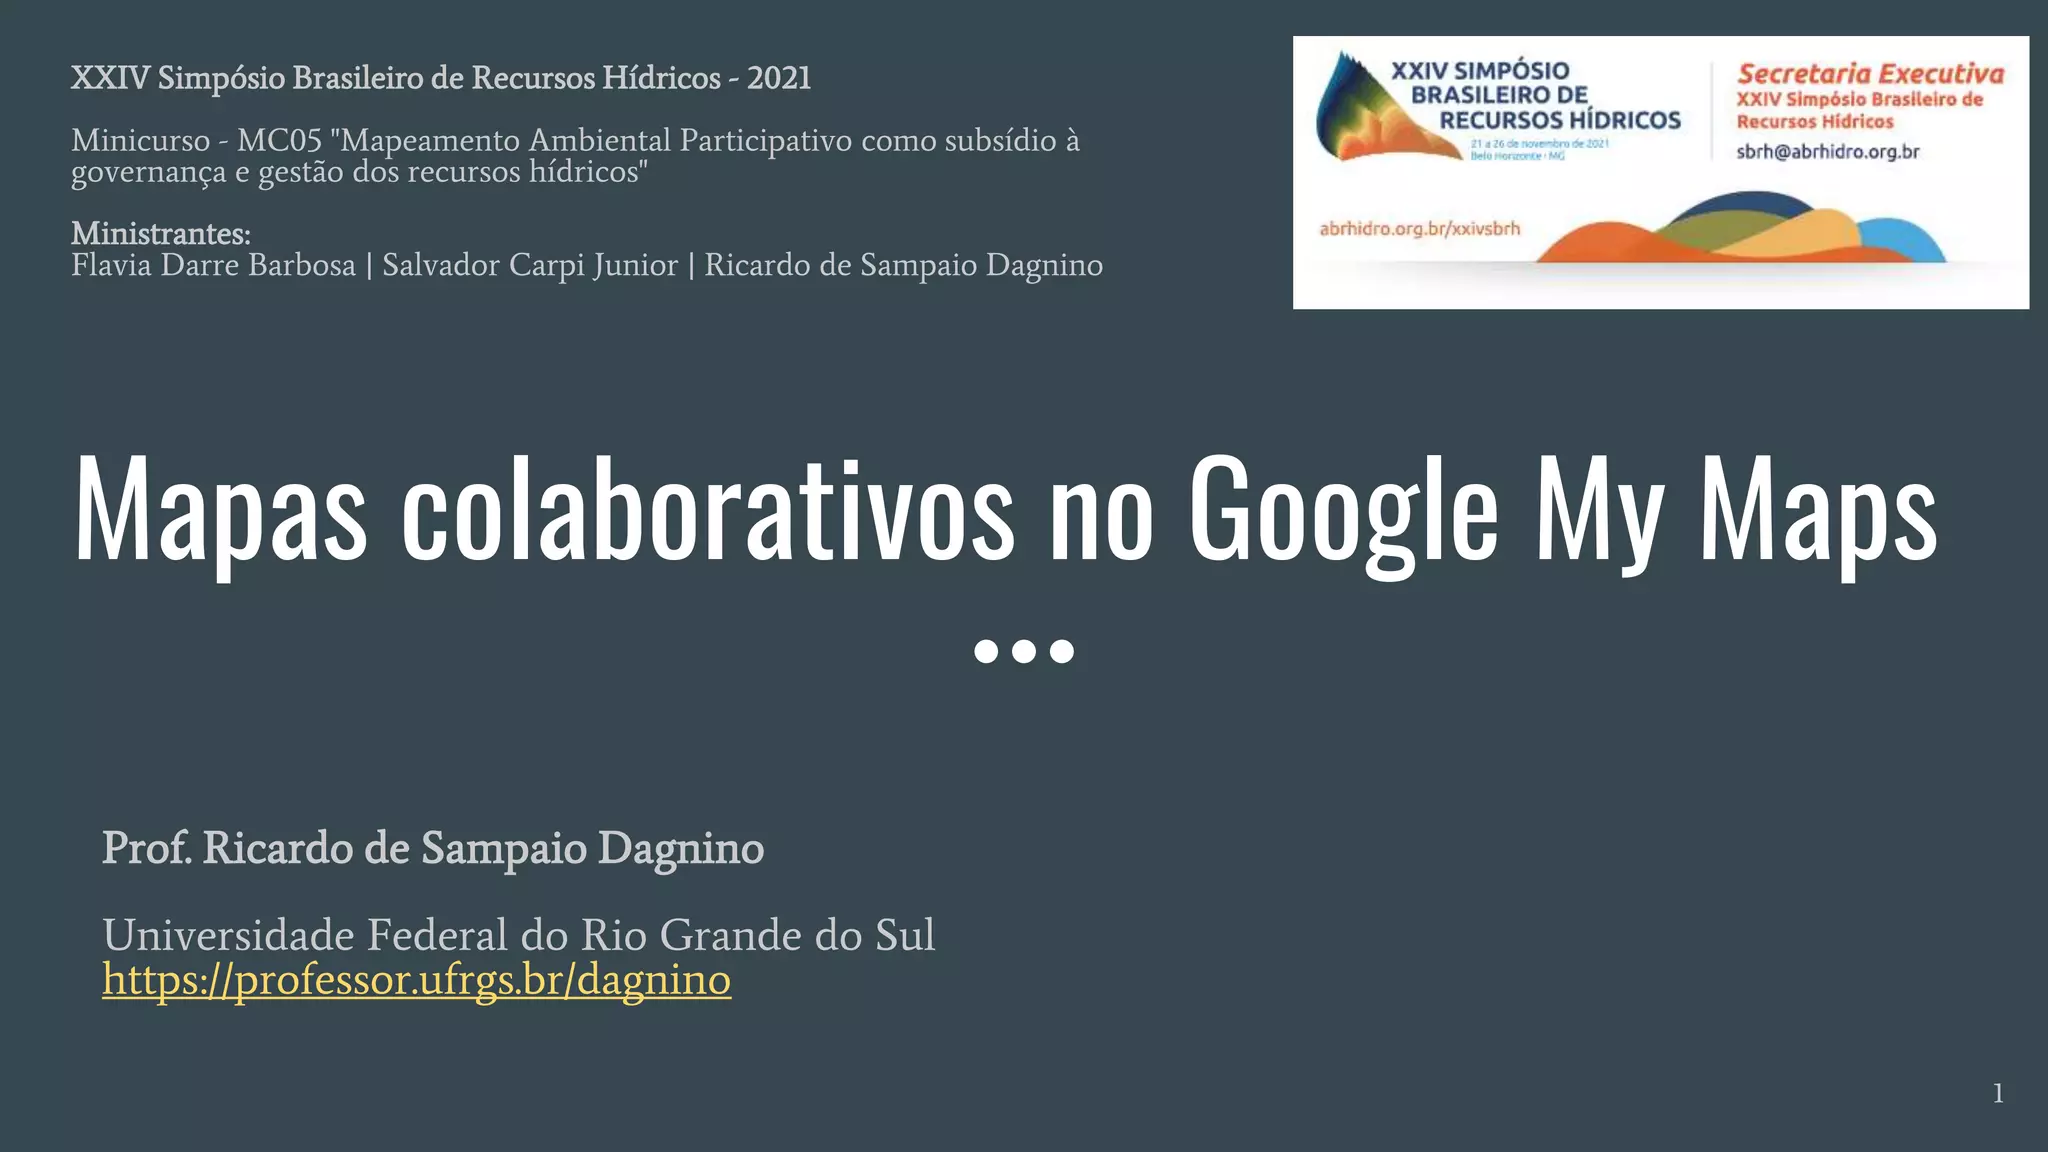Click the name Salvador Carpi Junior
This screenshot has height=1152, width=2048.
point(529,266)
